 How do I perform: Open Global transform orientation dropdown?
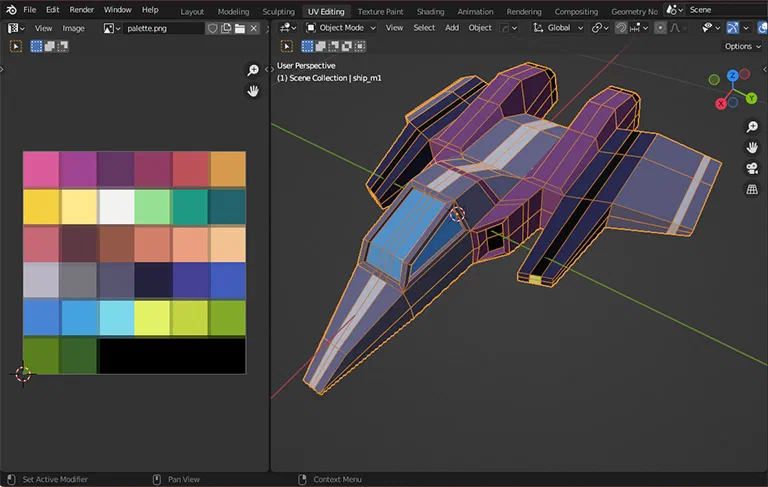[x=559, y=28]
